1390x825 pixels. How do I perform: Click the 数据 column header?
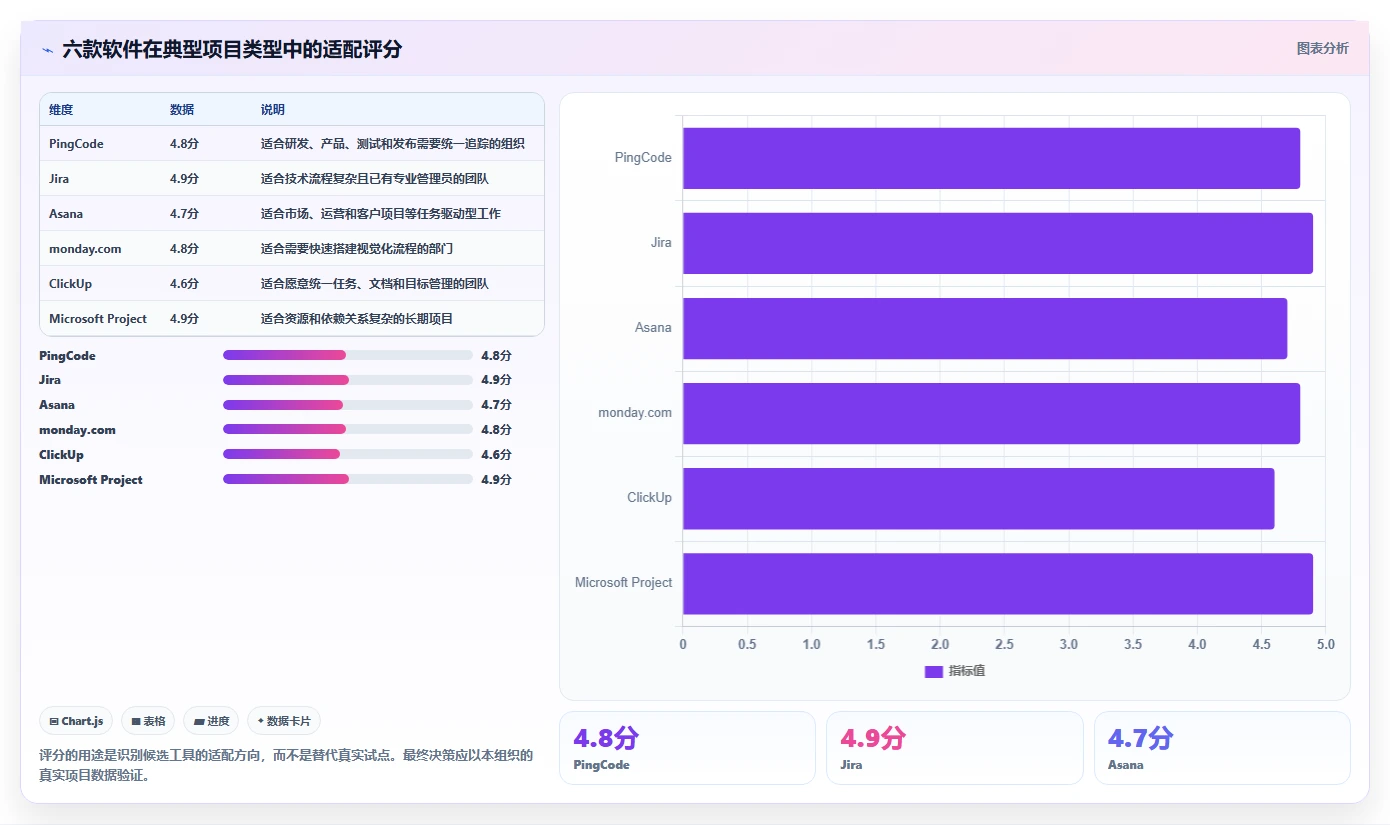pos(182,110)
